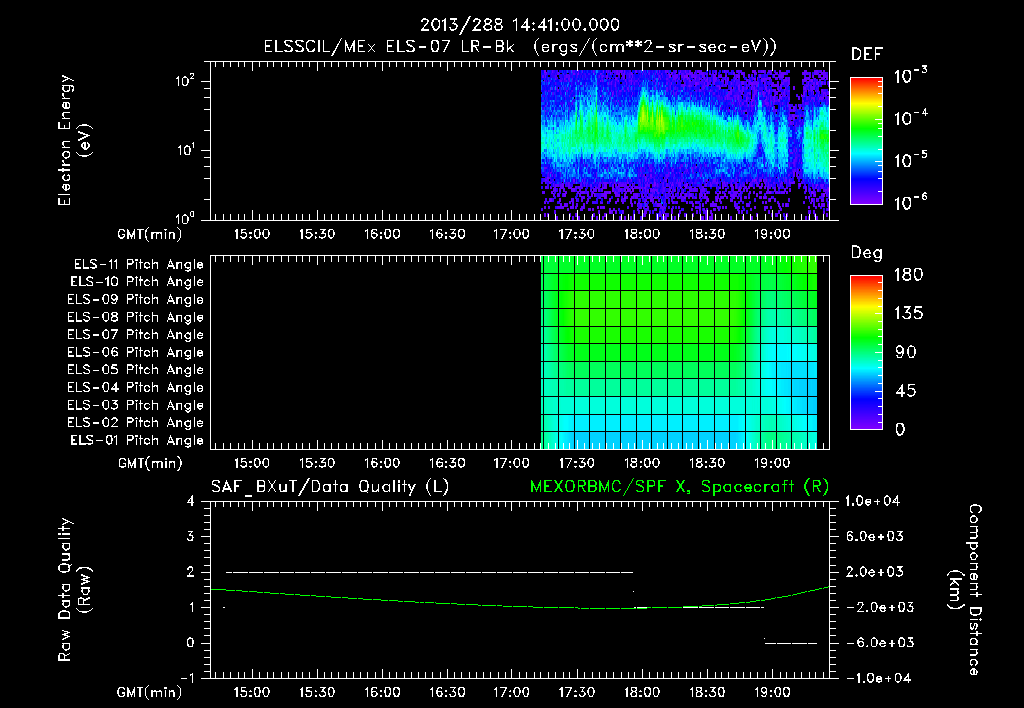Click the 1.0e+04 right axis value
This screenshot has height=708, width=1024.
coord(872,501)
